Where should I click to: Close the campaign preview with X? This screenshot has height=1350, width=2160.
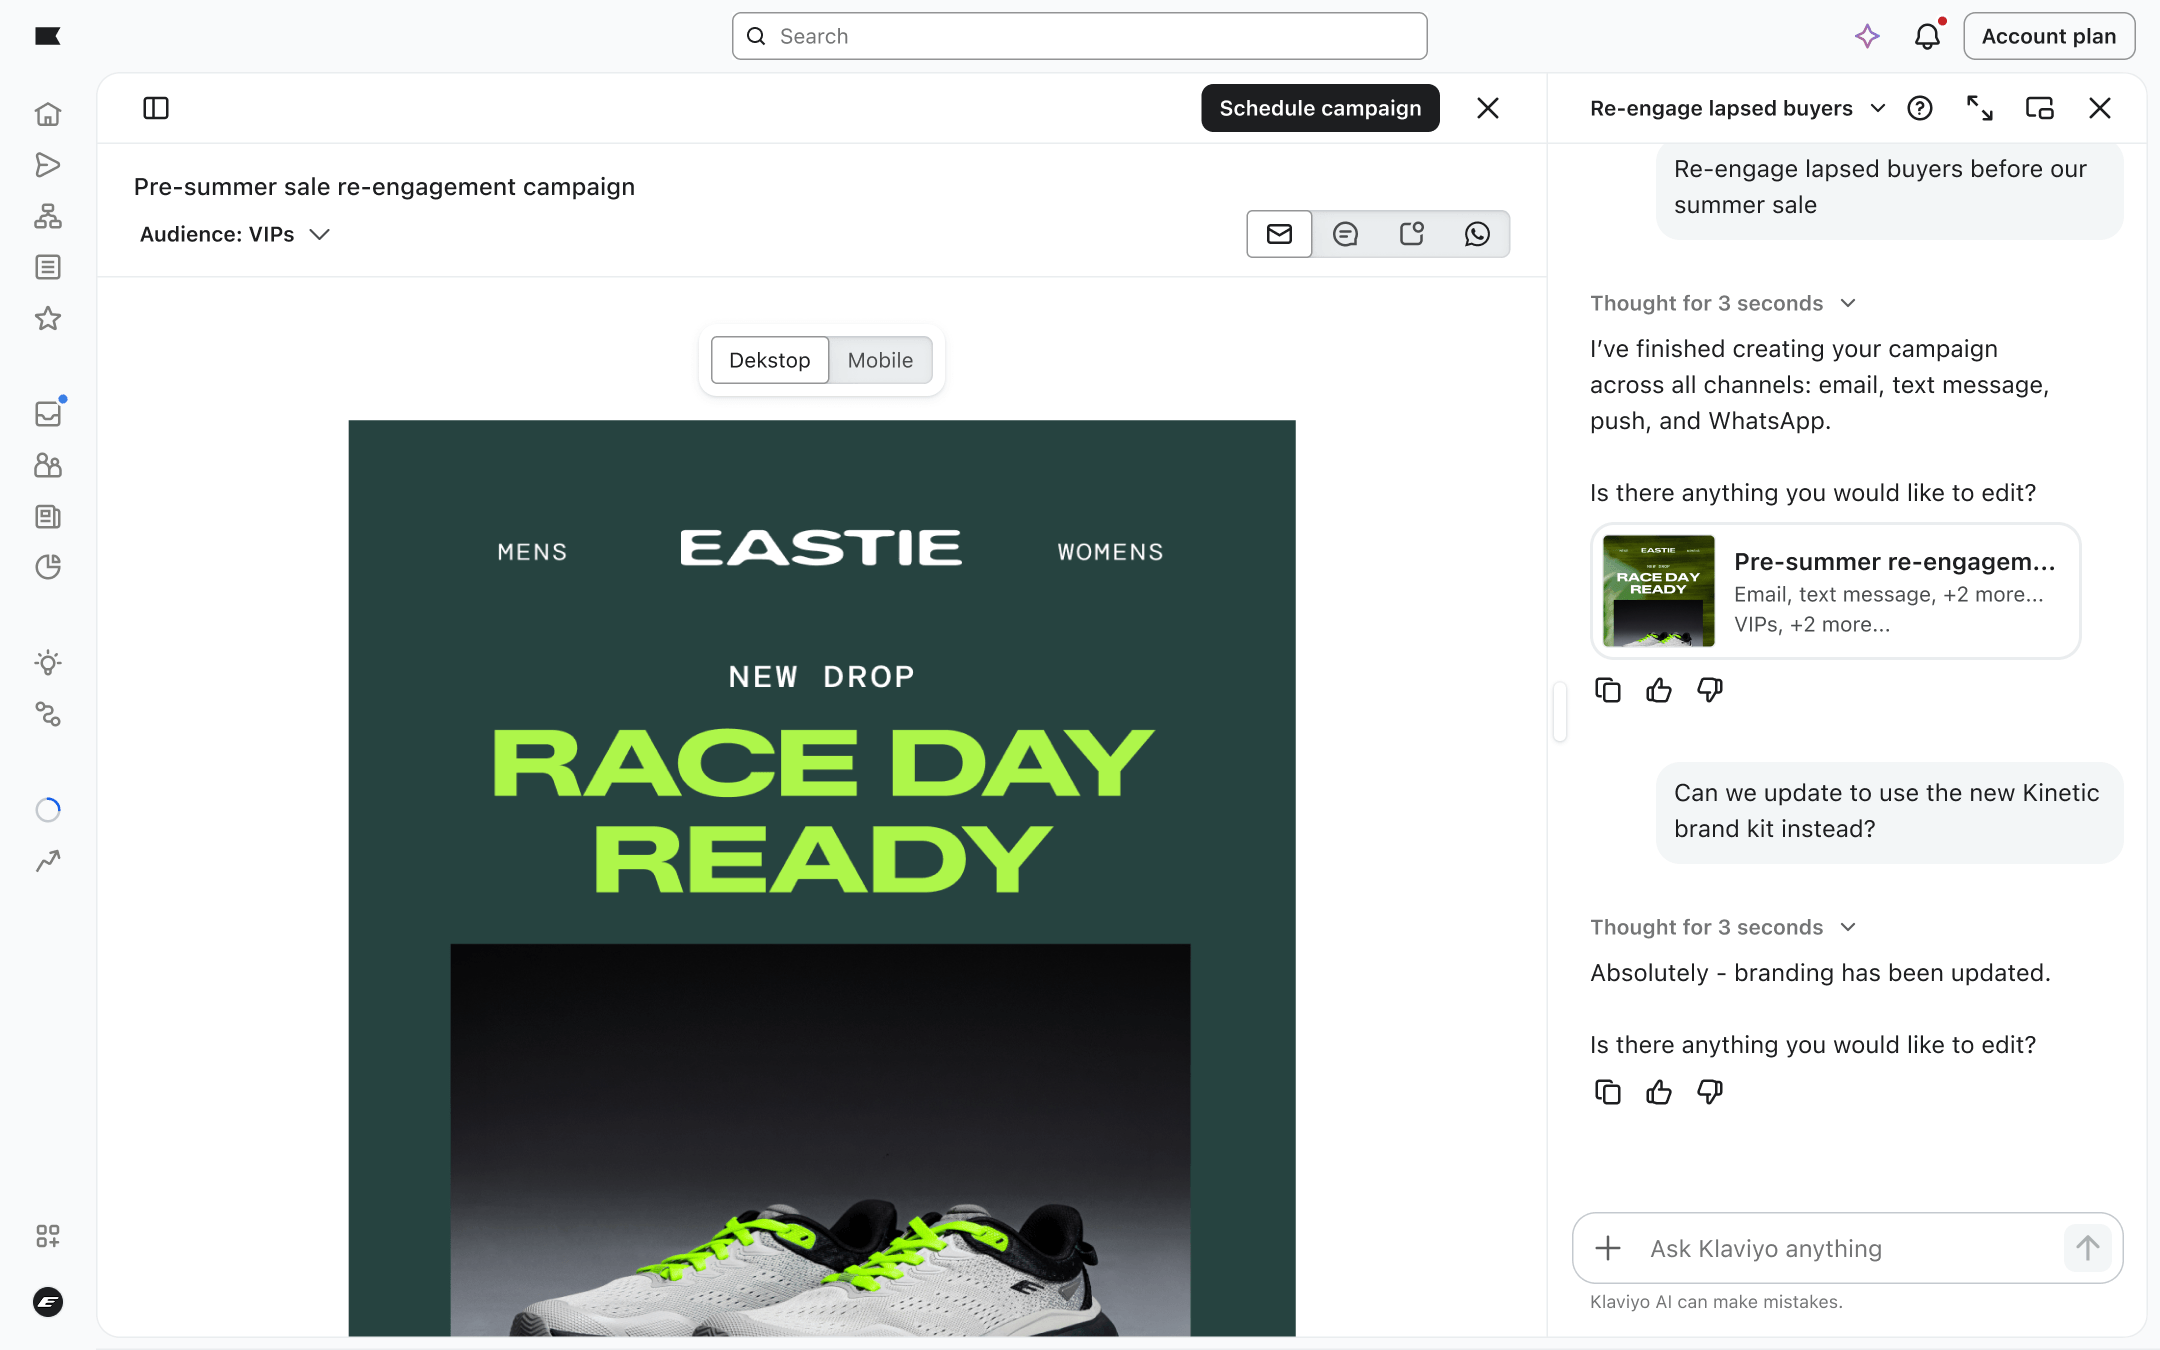[x=1488, y=108]
